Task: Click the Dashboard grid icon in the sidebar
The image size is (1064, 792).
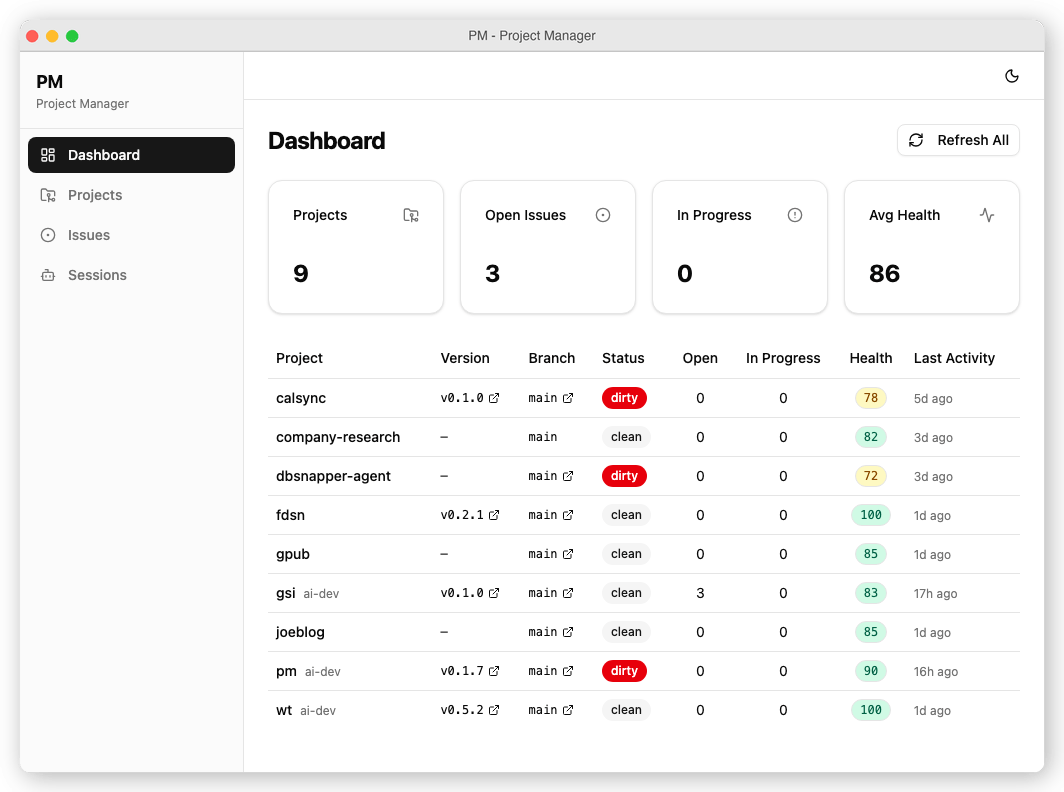Action: 47,155
